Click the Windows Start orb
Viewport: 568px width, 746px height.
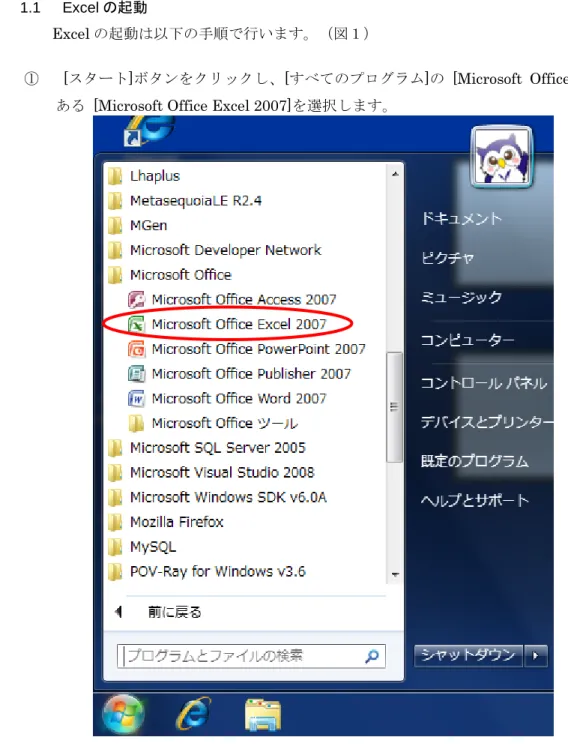tap(123, 714)
